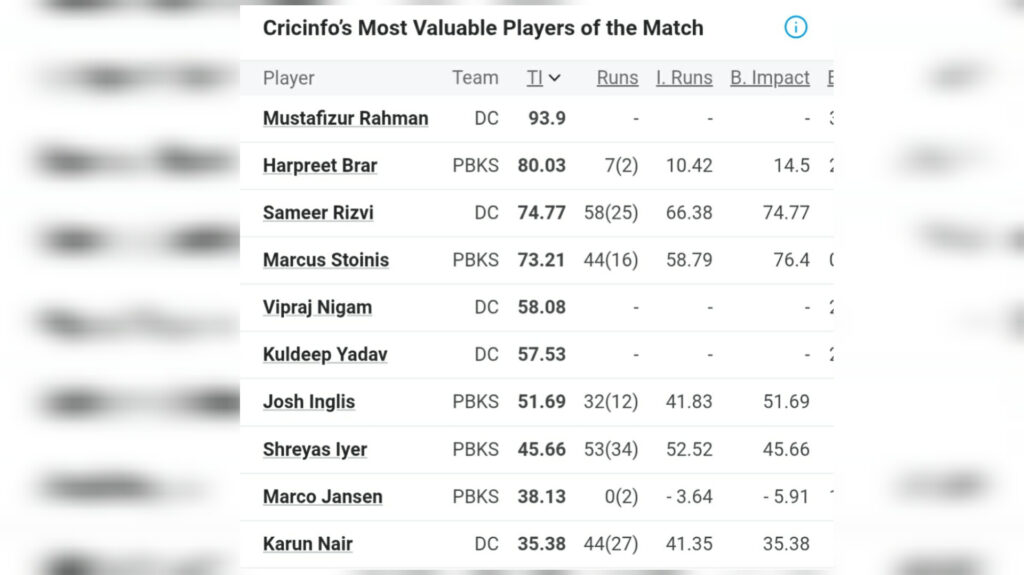Click the blue info icon
The height and width of the screenshot is (575, 1024).
click(795, 27)
